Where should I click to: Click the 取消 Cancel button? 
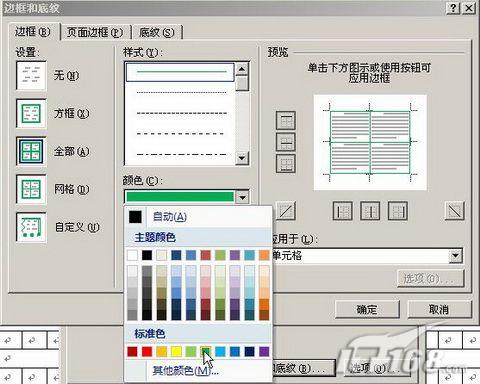(439, 310)
